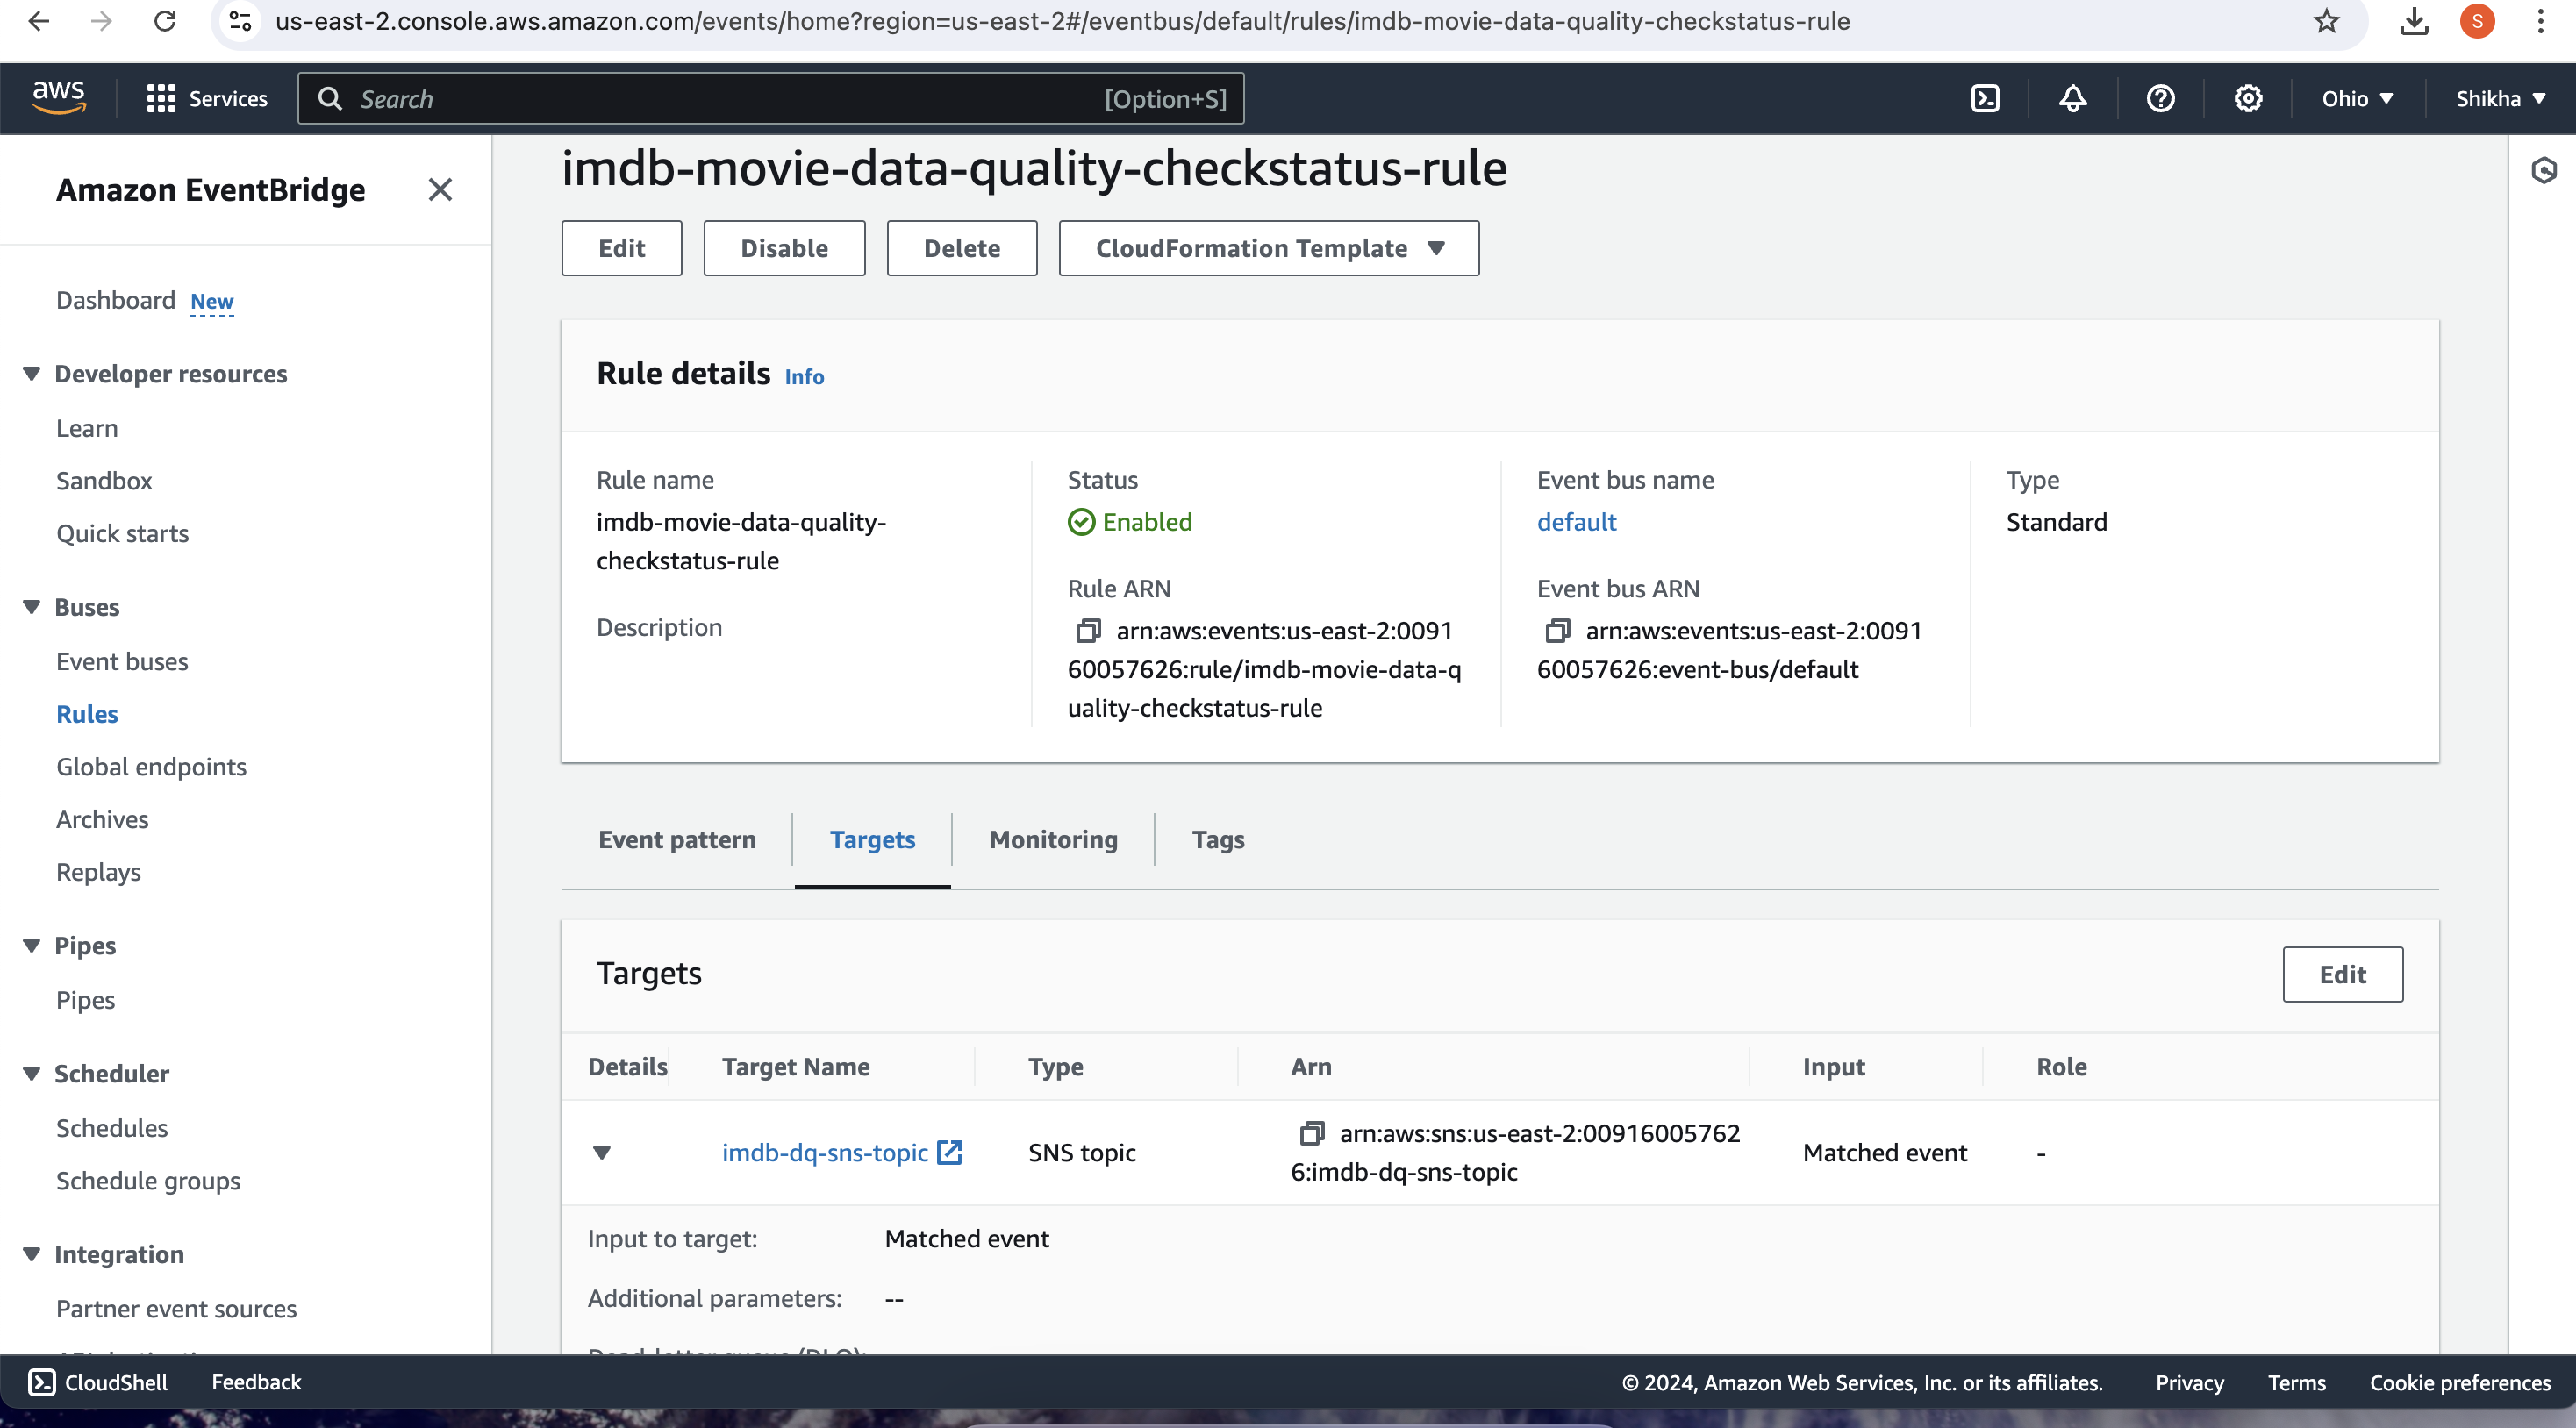Open the Services grid menu
Image resolution: width=2576 pixels, height=1428 pixels.
point(206,98)
